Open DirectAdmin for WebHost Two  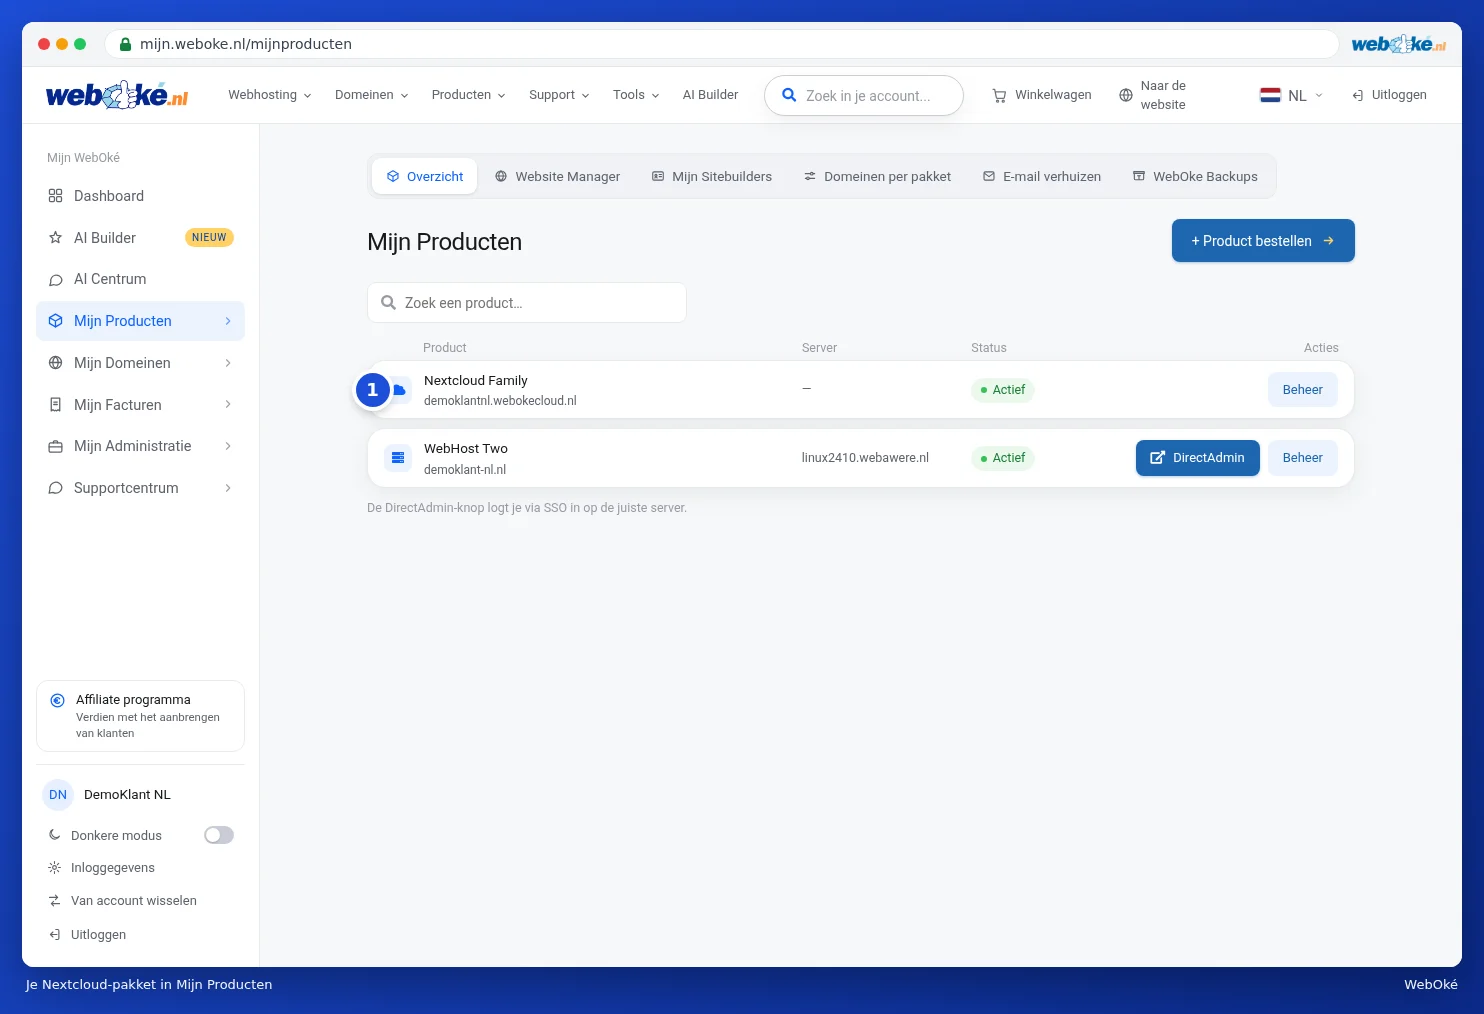click(x=1198, y=458)
